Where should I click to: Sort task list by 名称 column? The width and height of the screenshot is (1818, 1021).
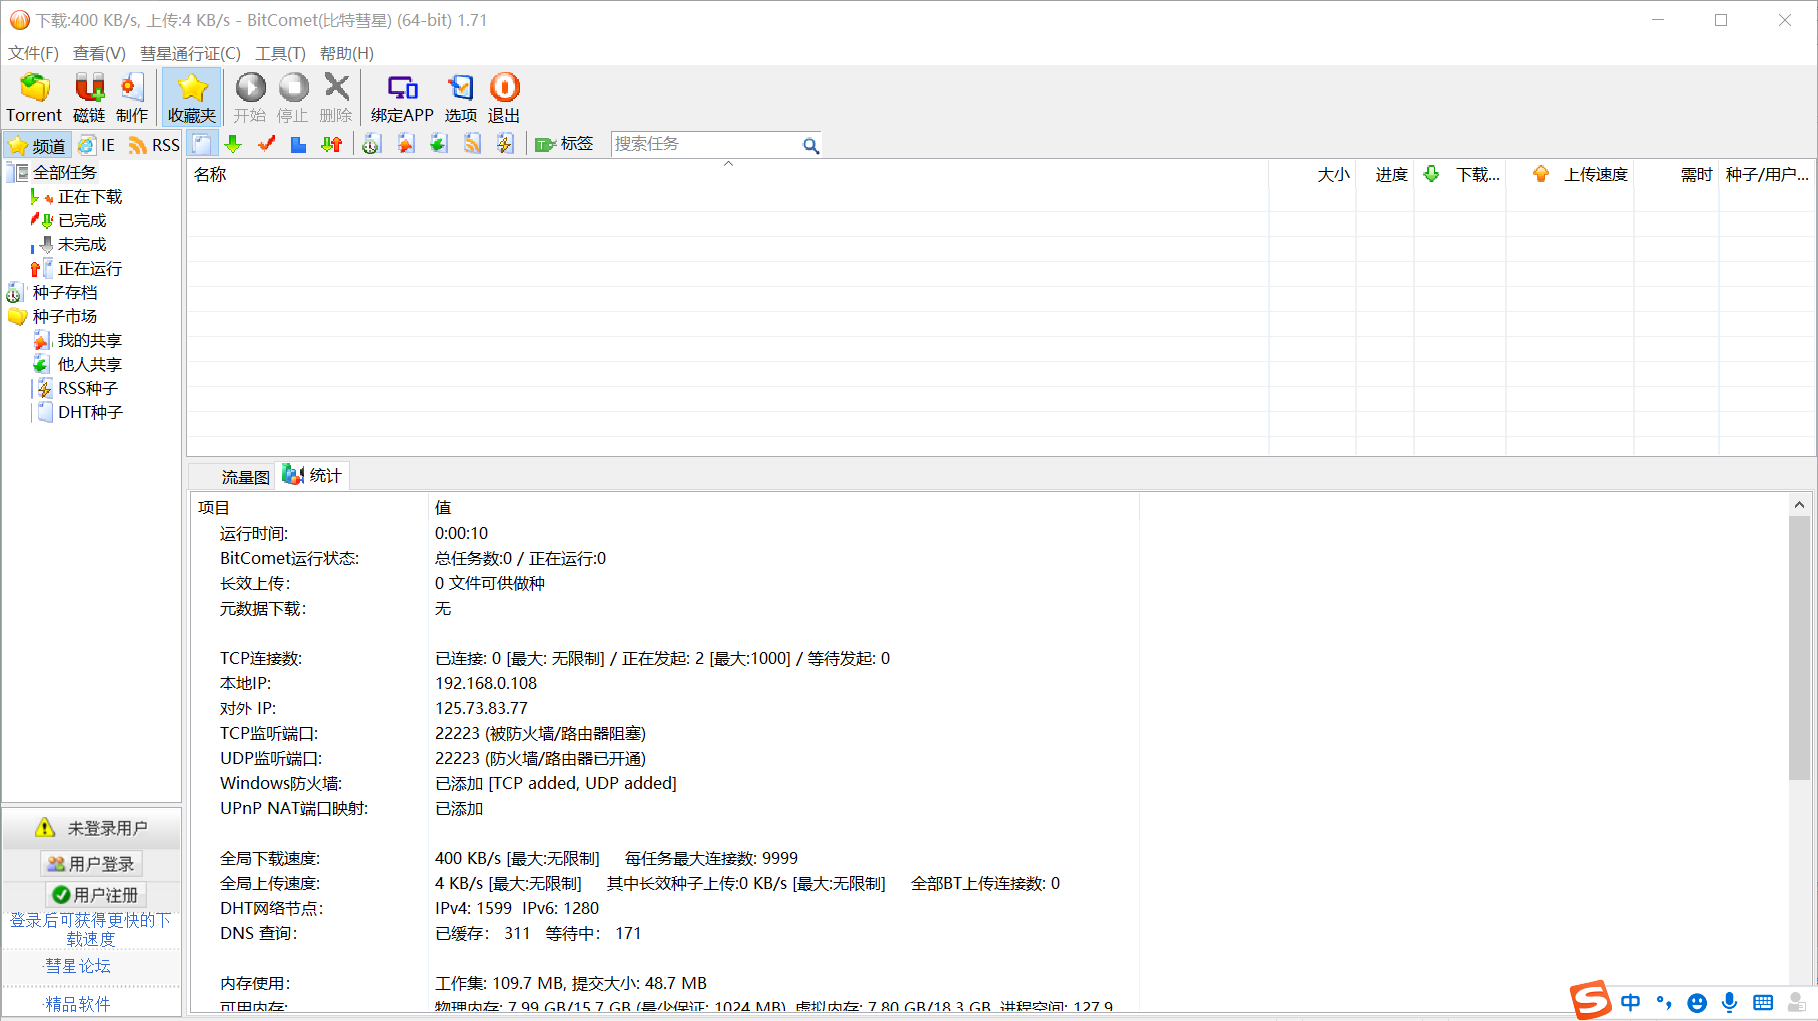(x=727, y=174)
